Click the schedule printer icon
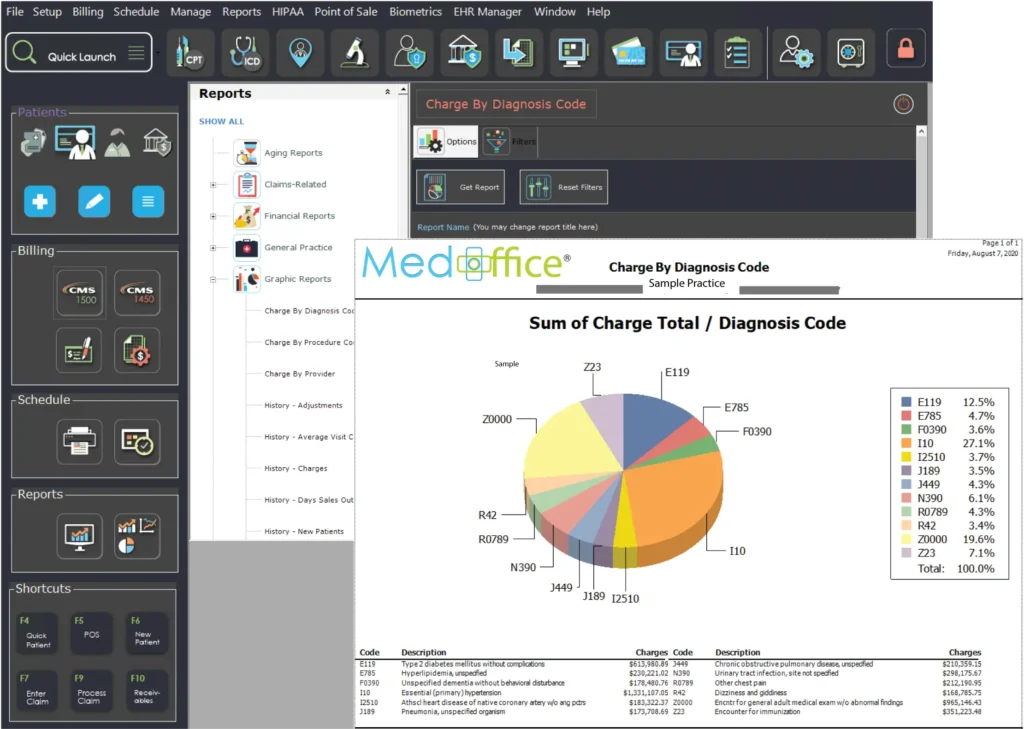 pyautogui.click(x=78, y=442)
